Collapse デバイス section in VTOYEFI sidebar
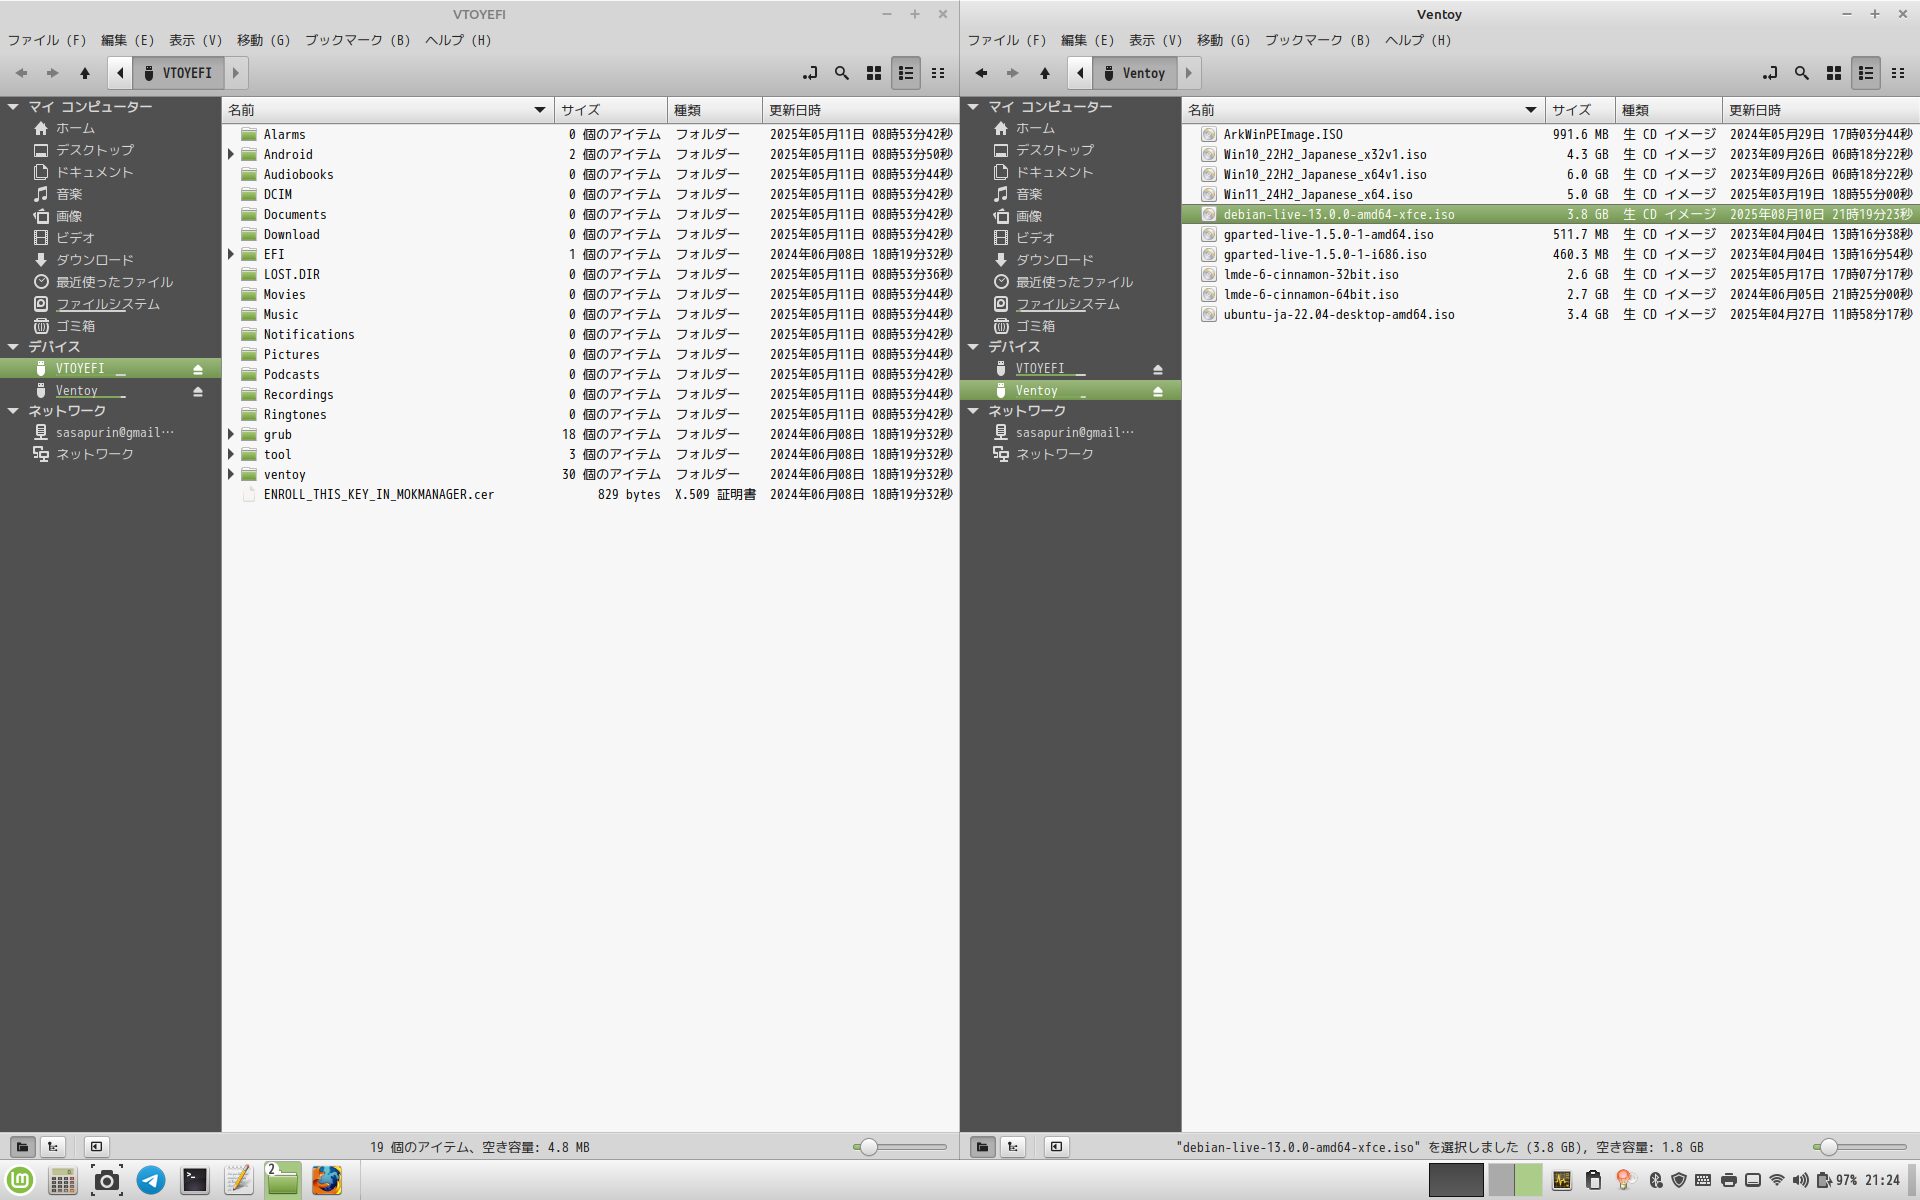 point(13,347)
